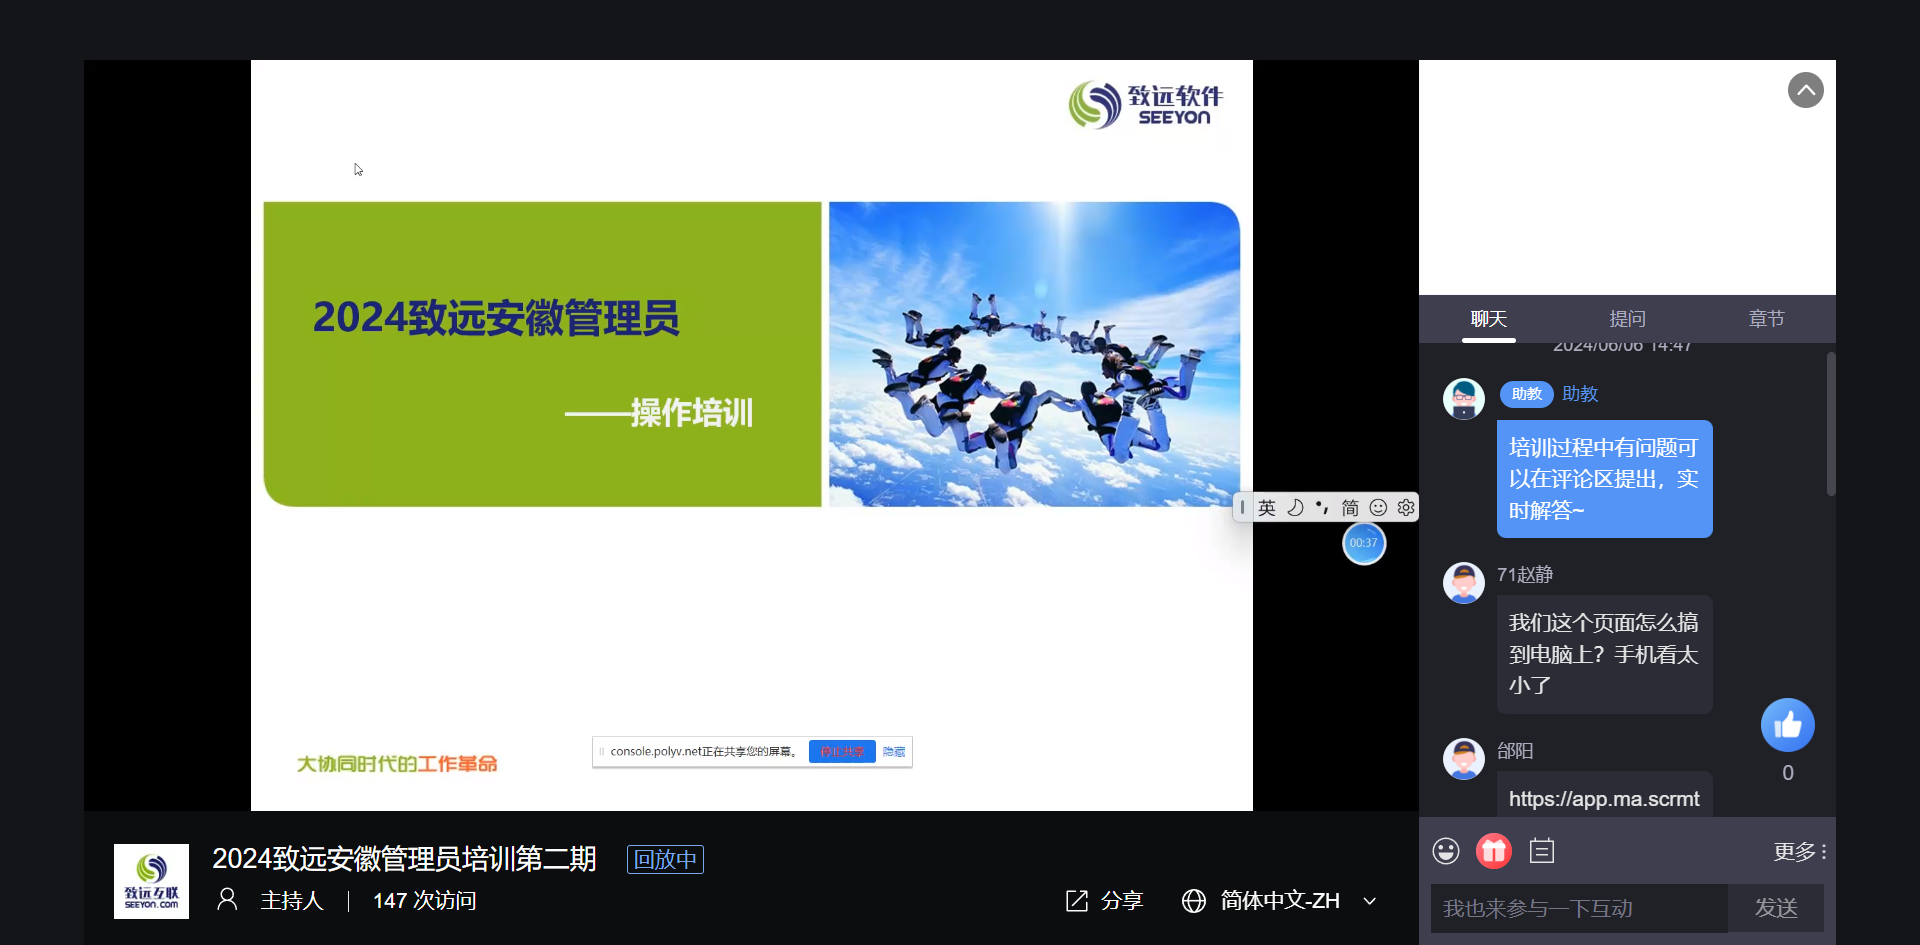Click the 停止共享 stop sharing button

tap(842, 752)
